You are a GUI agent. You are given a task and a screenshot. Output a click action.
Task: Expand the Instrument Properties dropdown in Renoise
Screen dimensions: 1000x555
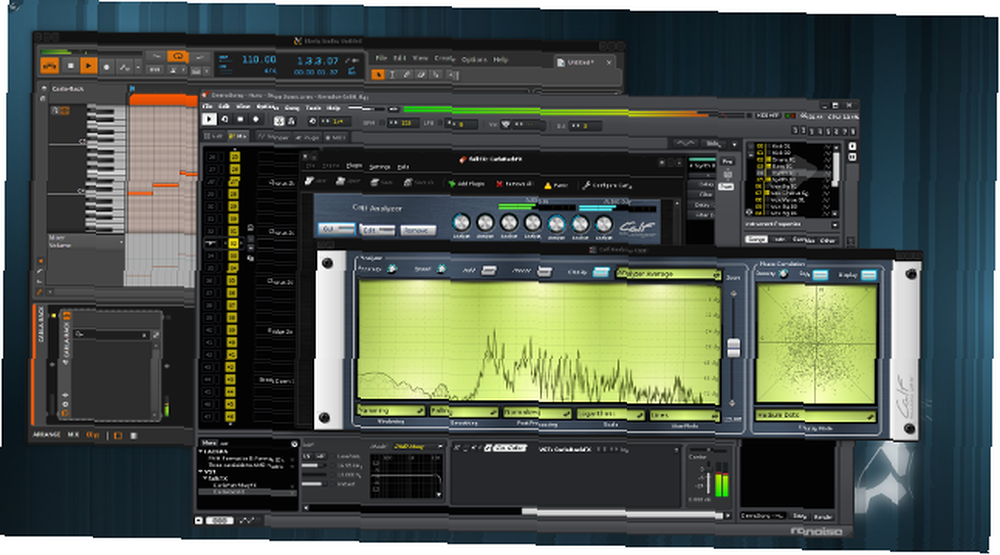coord(835,225)
